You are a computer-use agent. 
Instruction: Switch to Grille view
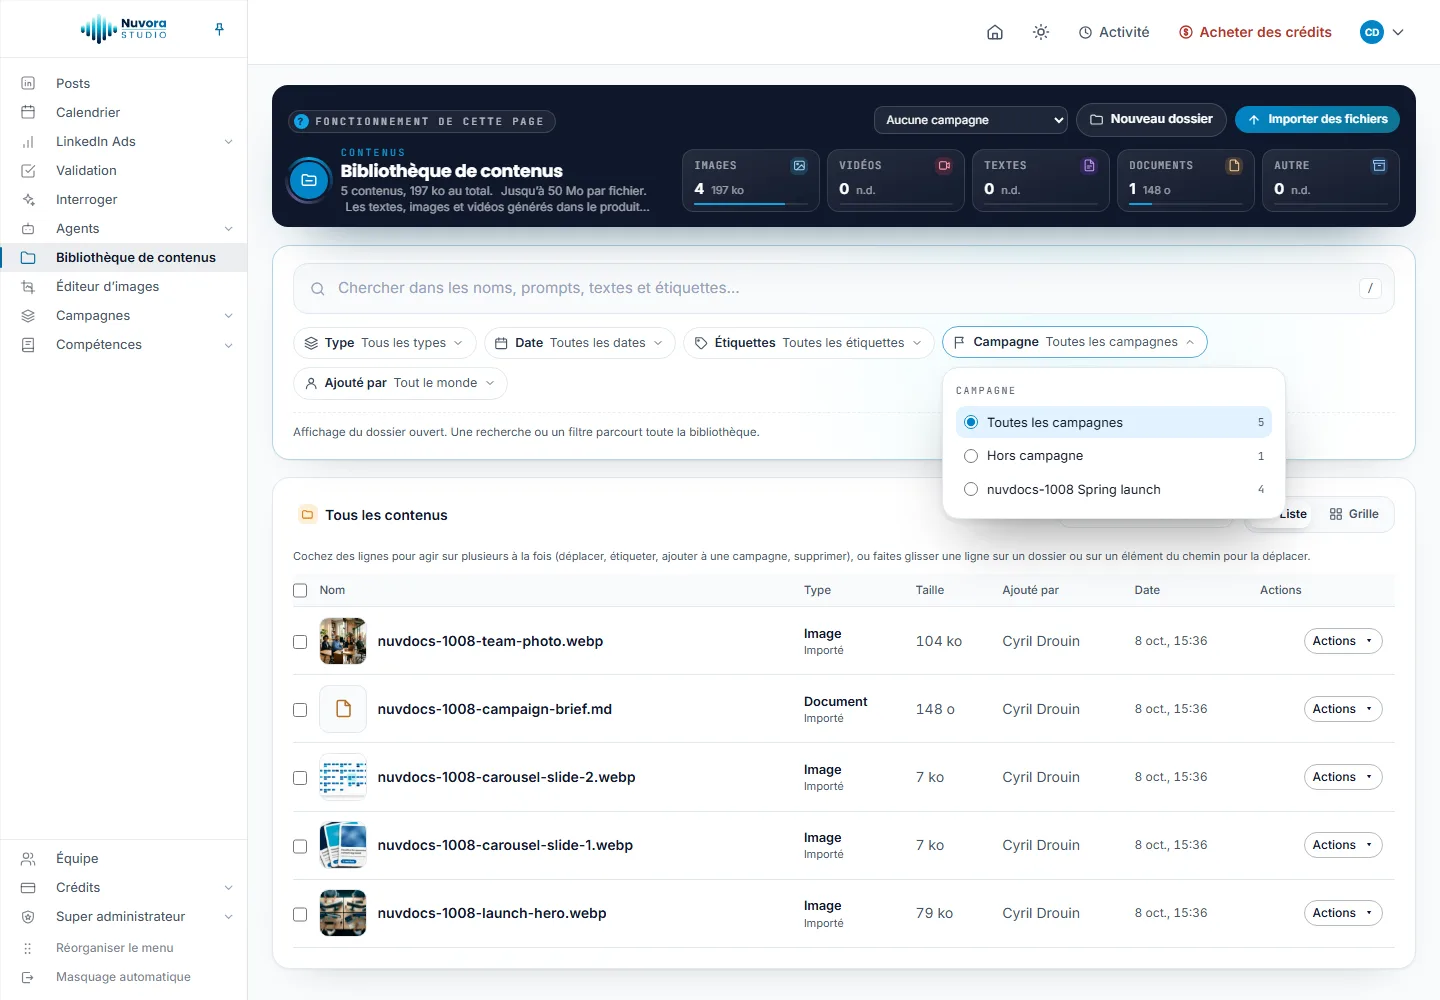1354,514
